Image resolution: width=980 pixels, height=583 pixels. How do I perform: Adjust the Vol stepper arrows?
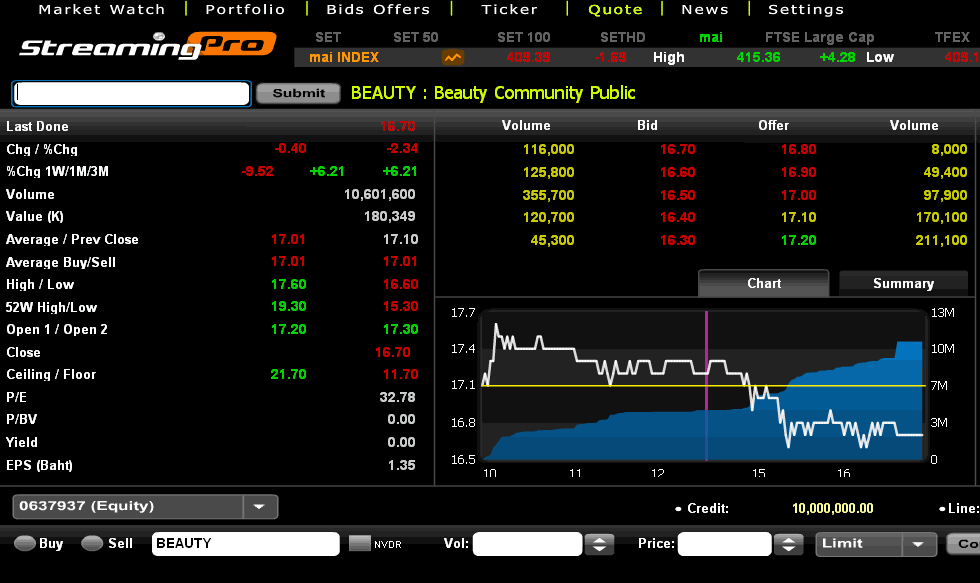coord(599,544)
